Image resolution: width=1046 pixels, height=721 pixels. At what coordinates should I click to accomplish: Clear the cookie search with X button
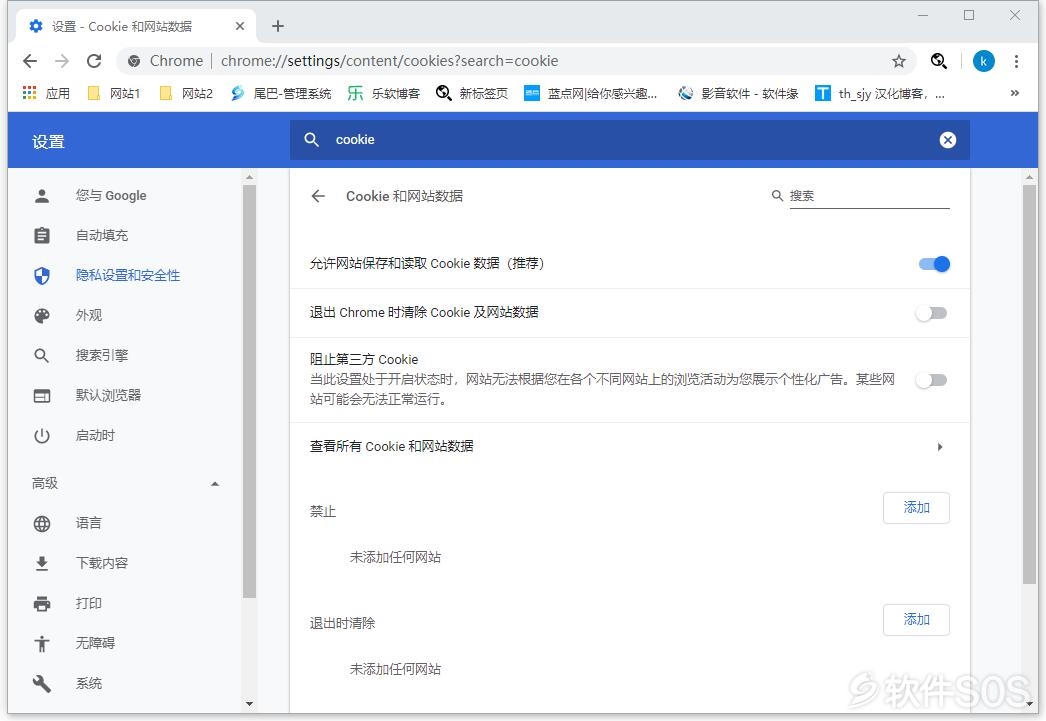click(x=947, y=140)
